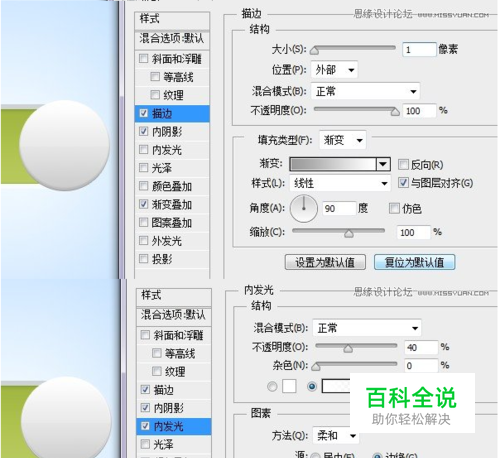Open the gradient picker arrow beside the gradient bar
500x458 pixels.
click(x=383, y=164)
